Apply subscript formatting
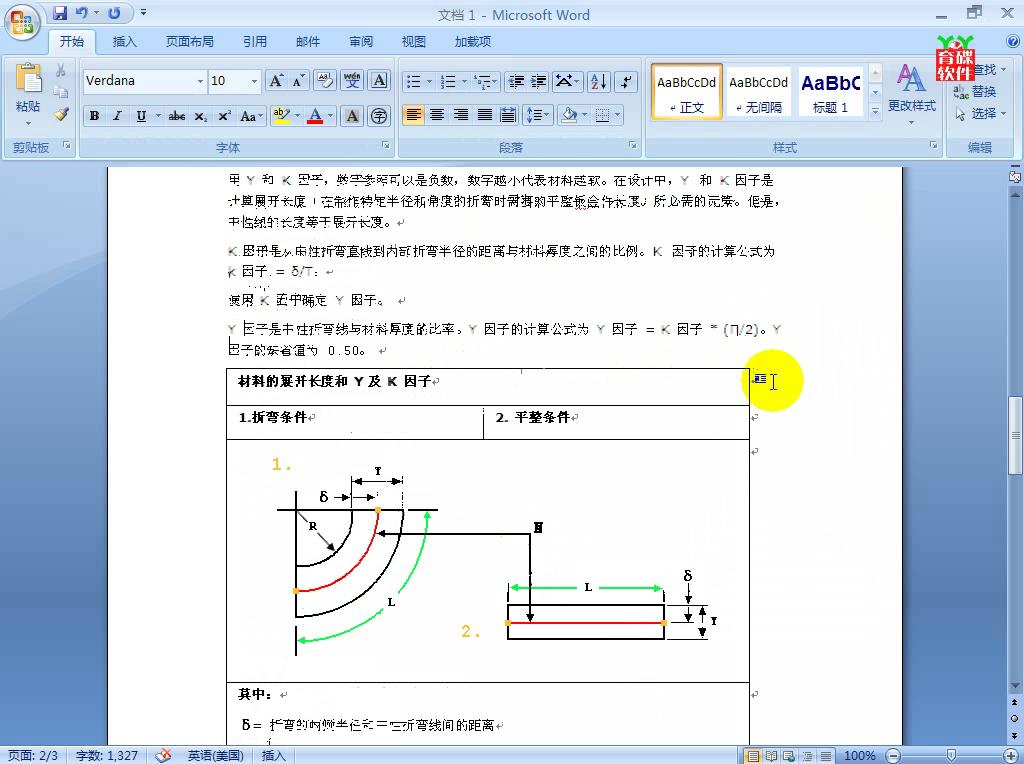 tap(200, 116)
